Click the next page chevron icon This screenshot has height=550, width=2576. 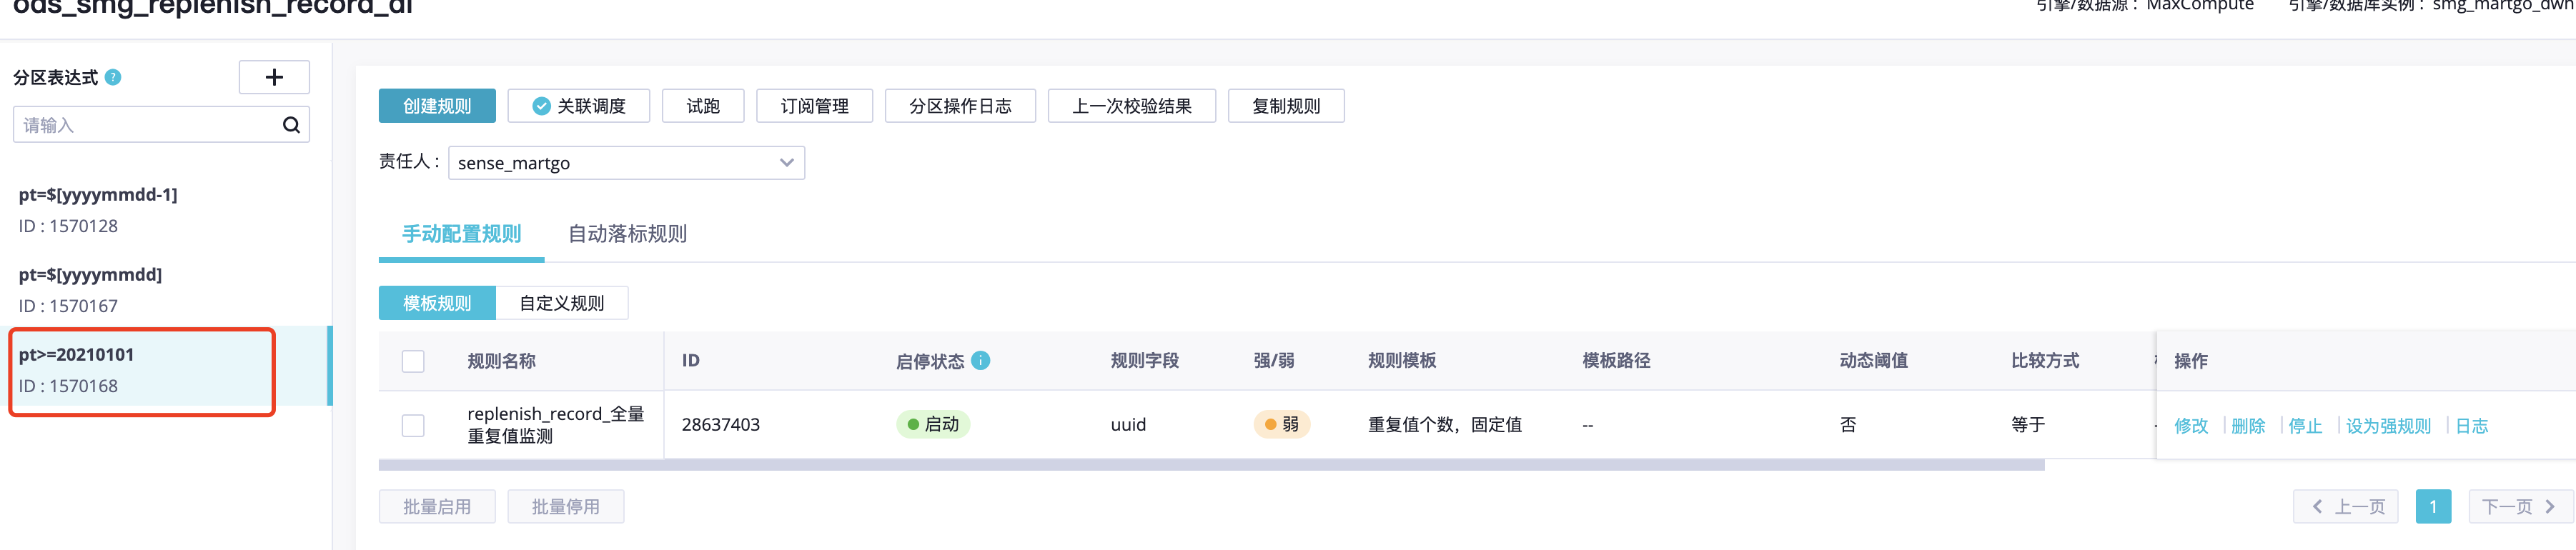[x=2549, y=507]
